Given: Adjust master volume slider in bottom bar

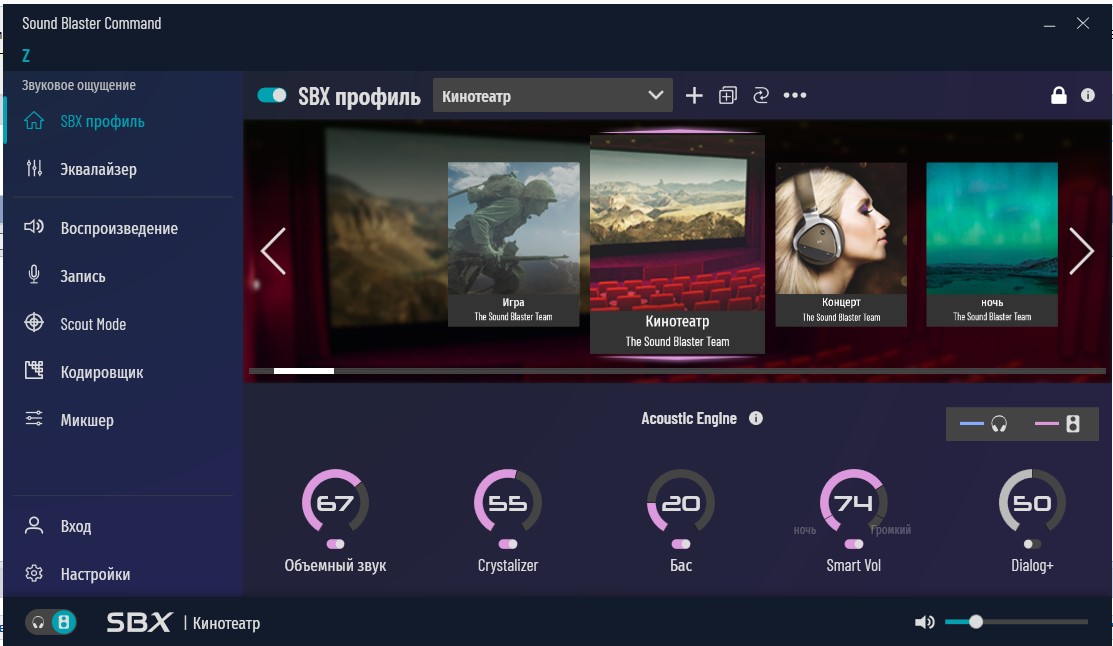Looking at the screenshot, I should point(1016,622).
